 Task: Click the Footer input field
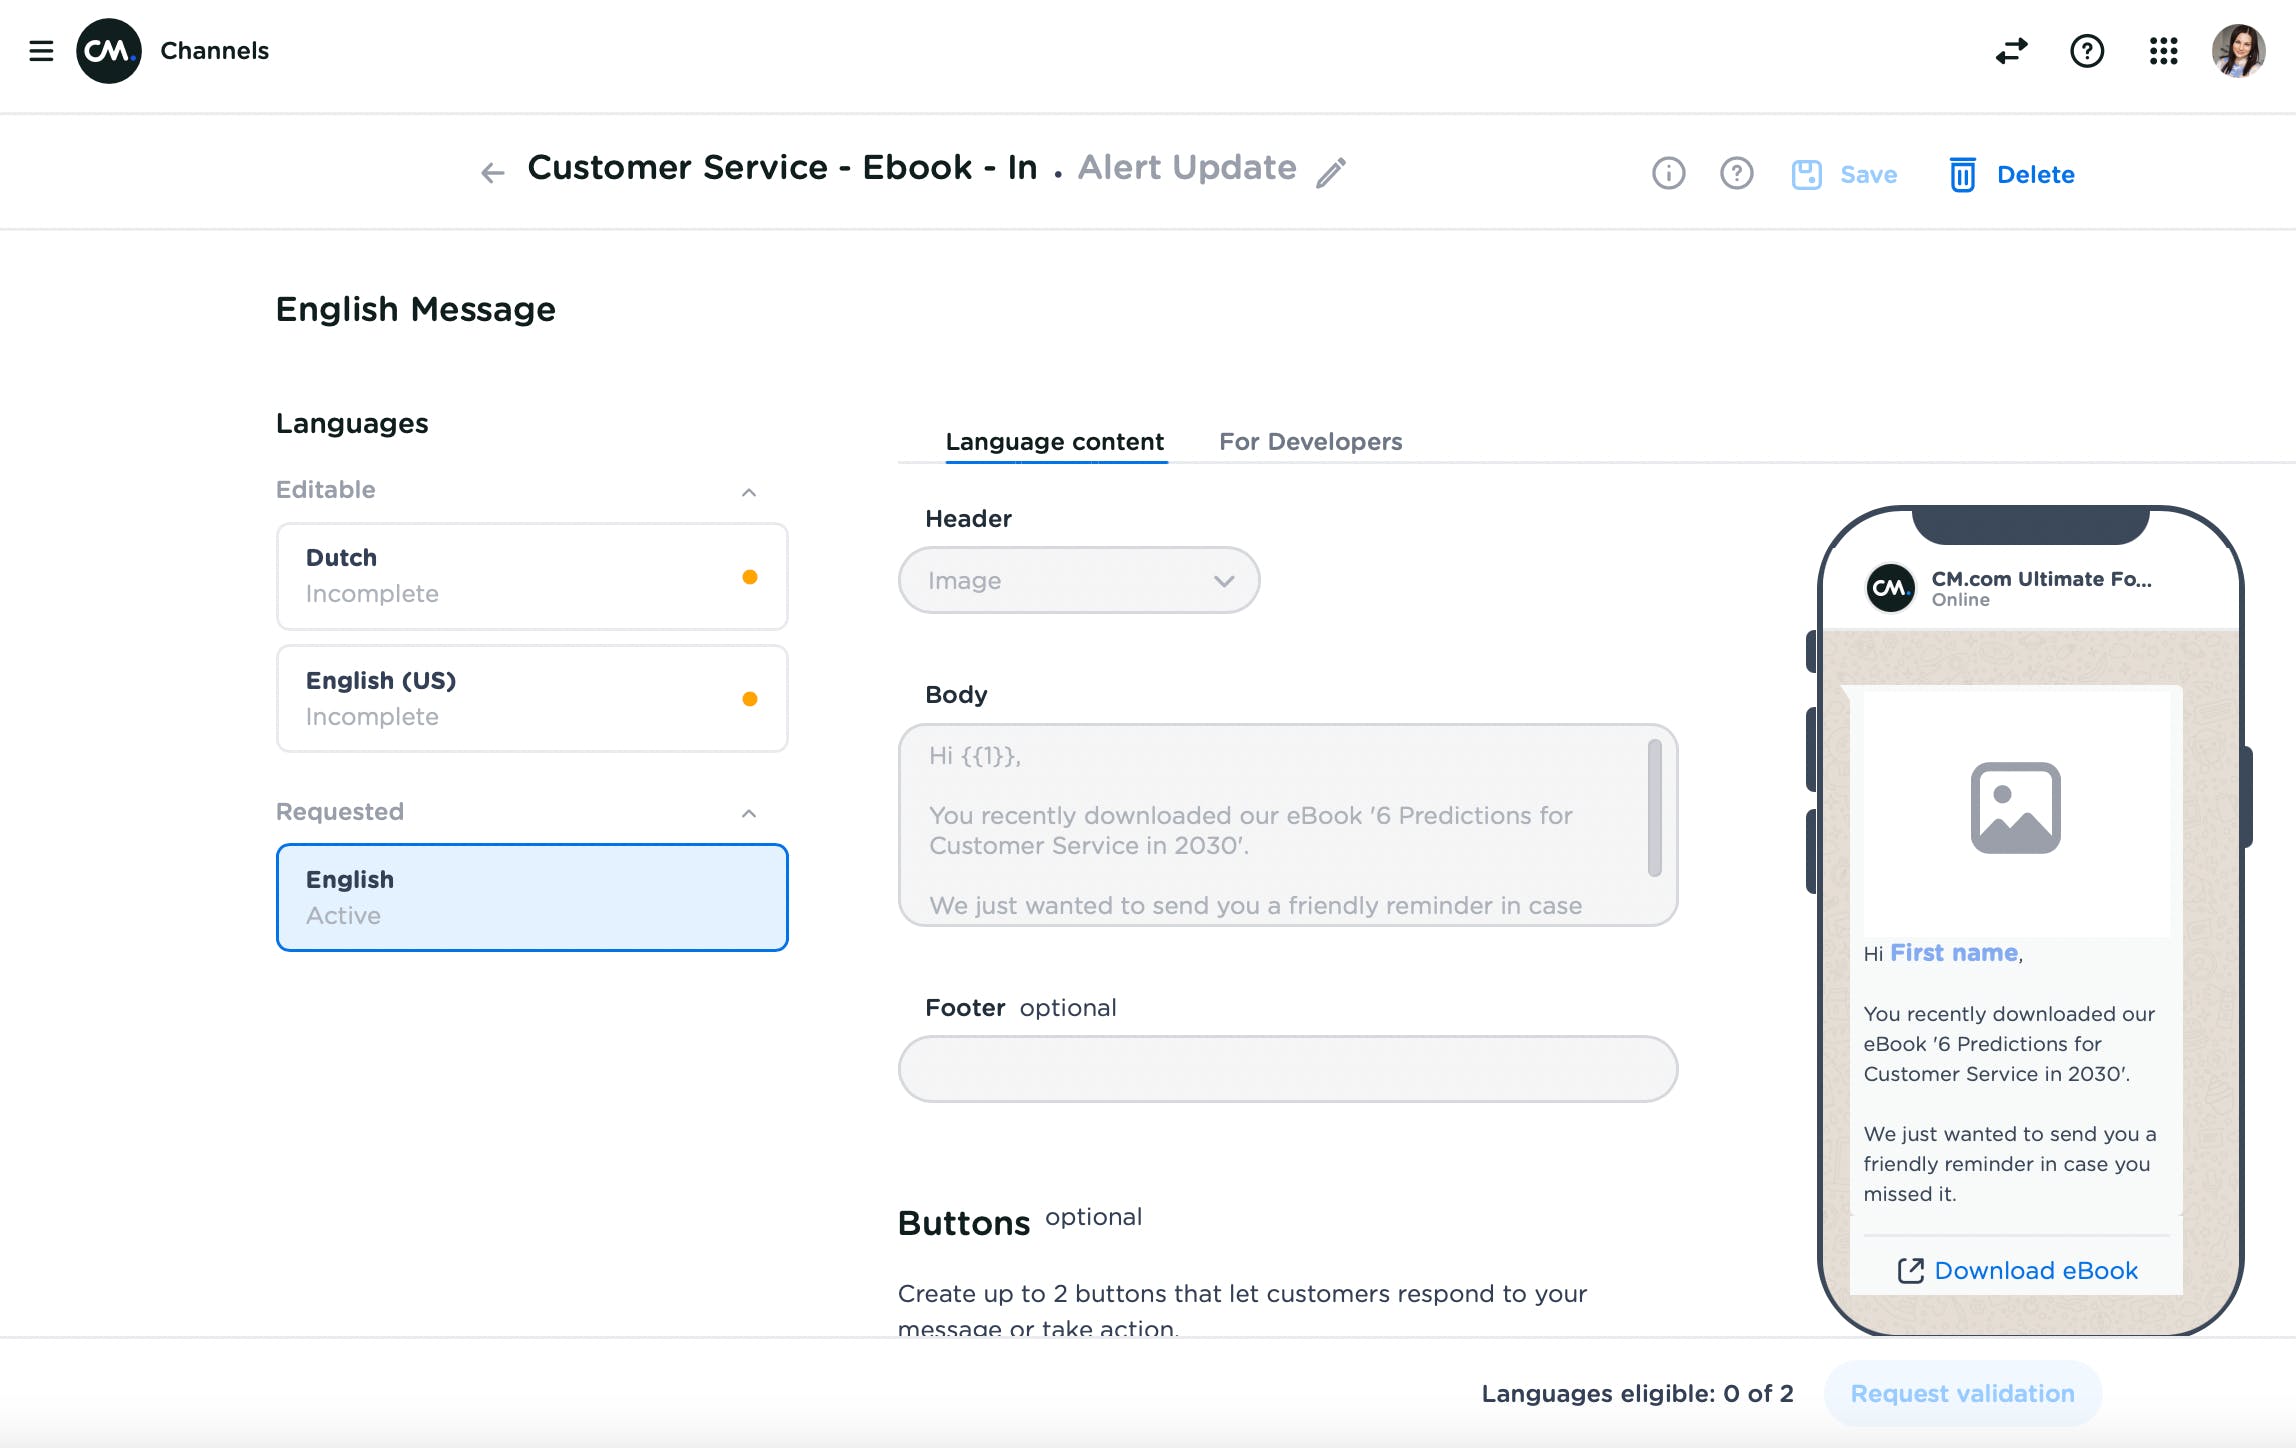1287,1069
